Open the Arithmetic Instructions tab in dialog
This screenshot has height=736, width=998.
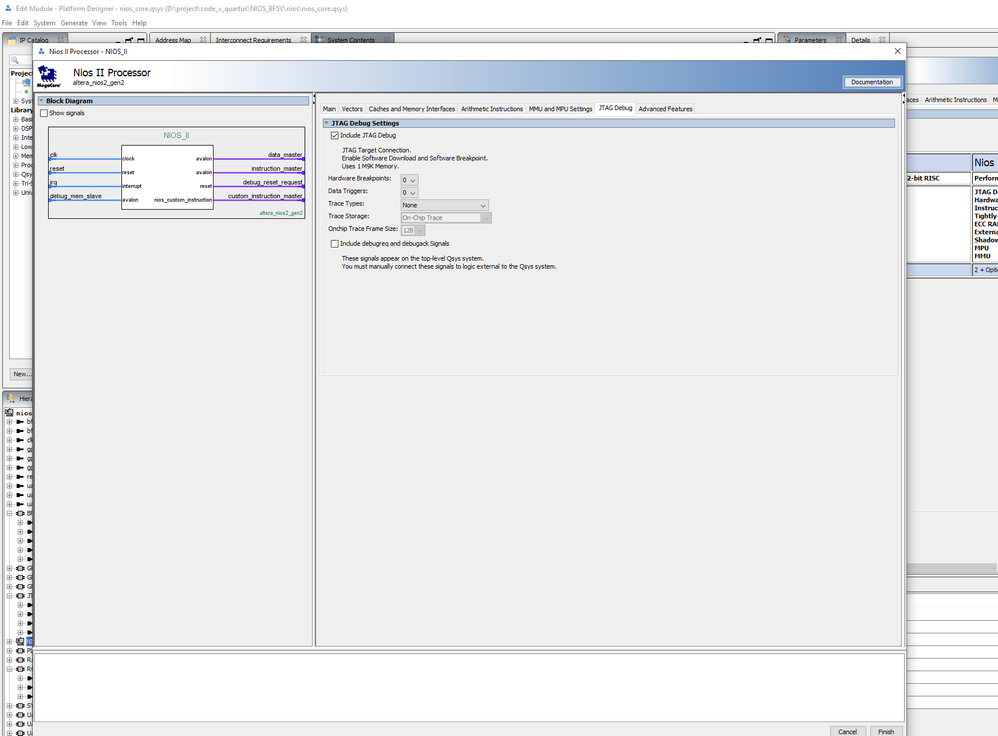(492, 109)
